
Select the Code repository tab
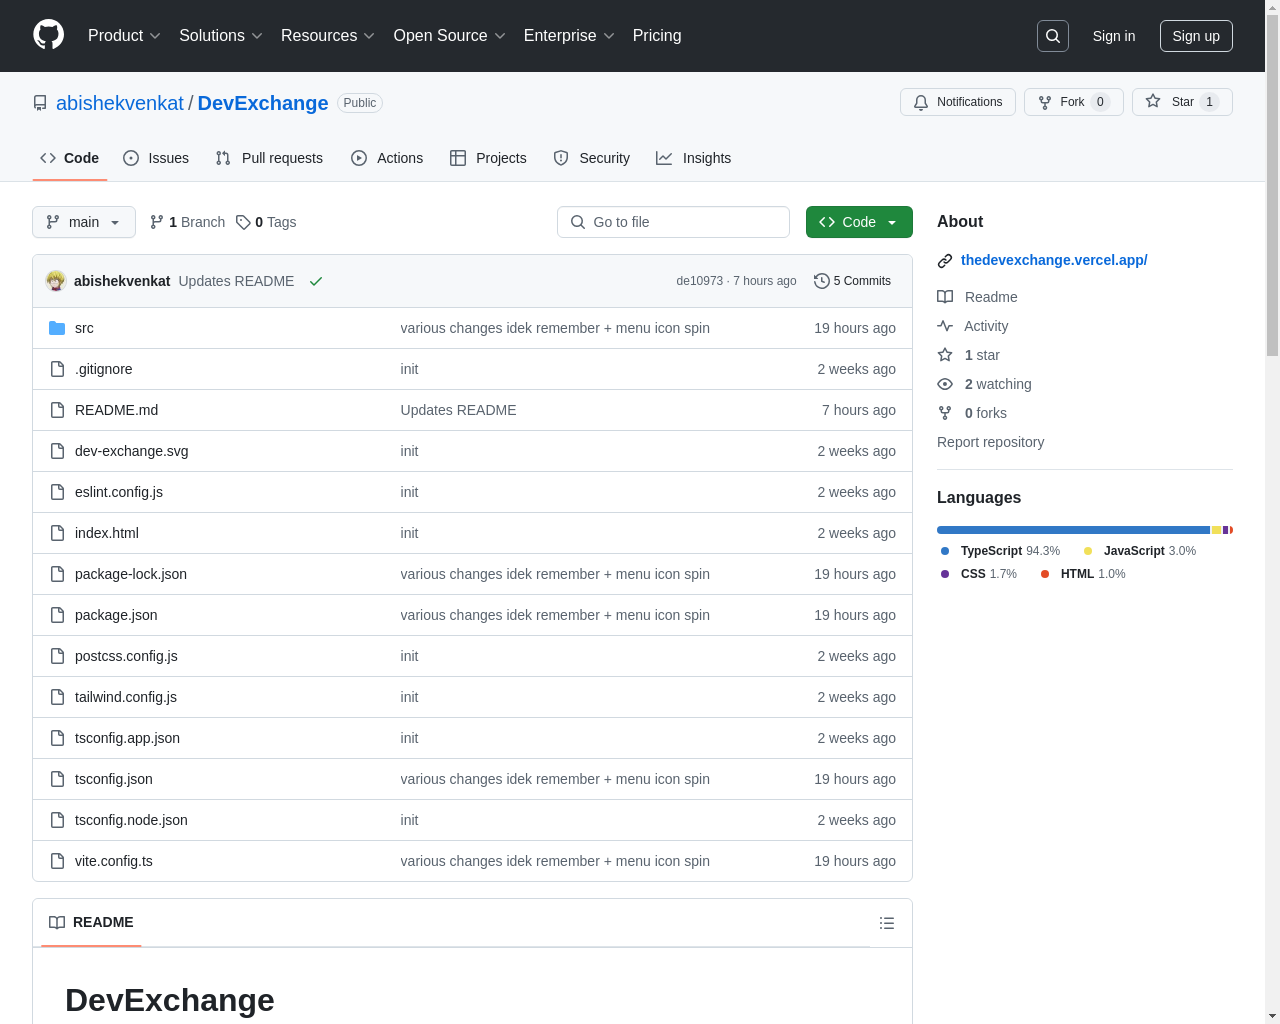[x=70, y=158]
